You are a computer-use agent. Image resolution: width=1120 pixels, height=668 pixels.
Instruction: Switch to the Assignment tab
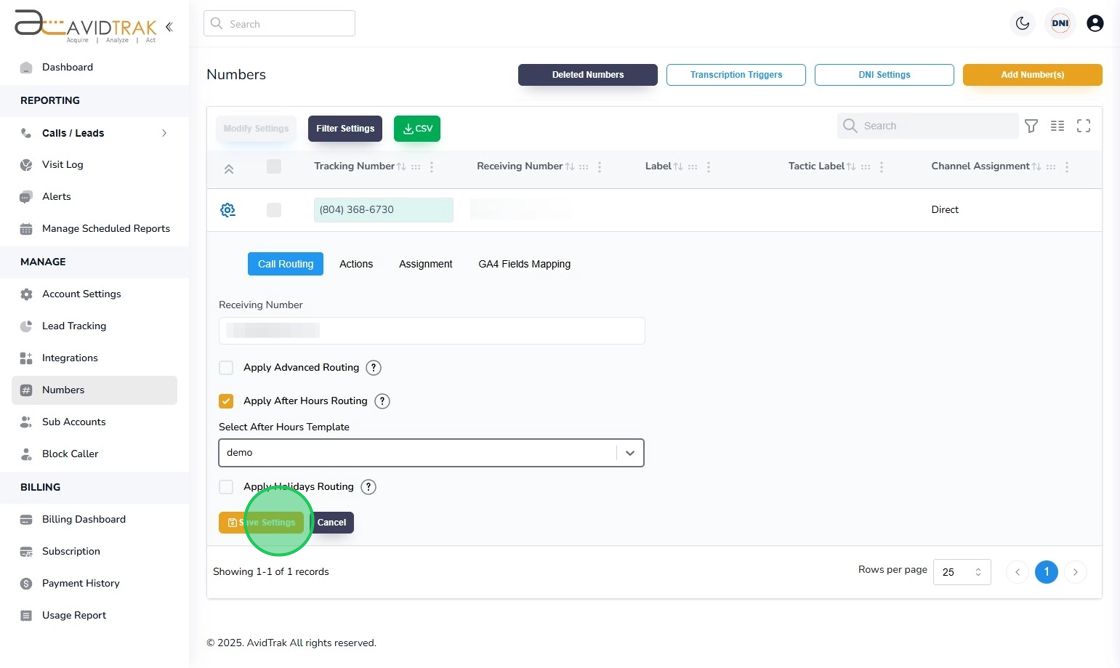[x=426, y=264]
